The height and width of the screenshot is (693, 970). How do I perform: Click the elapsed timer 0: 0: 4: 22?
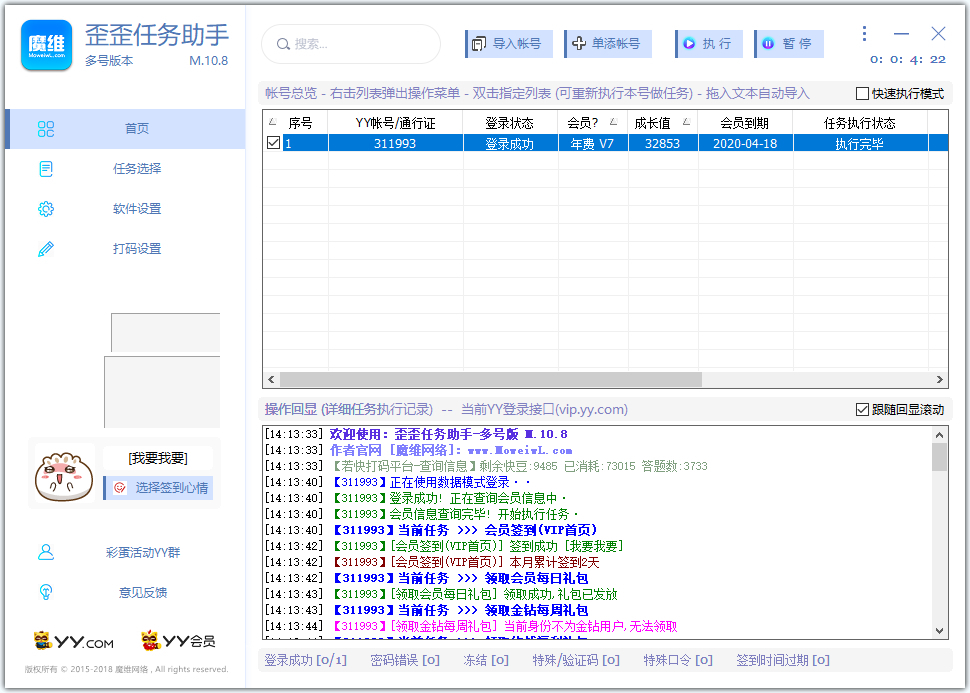(x=908, y=59)
